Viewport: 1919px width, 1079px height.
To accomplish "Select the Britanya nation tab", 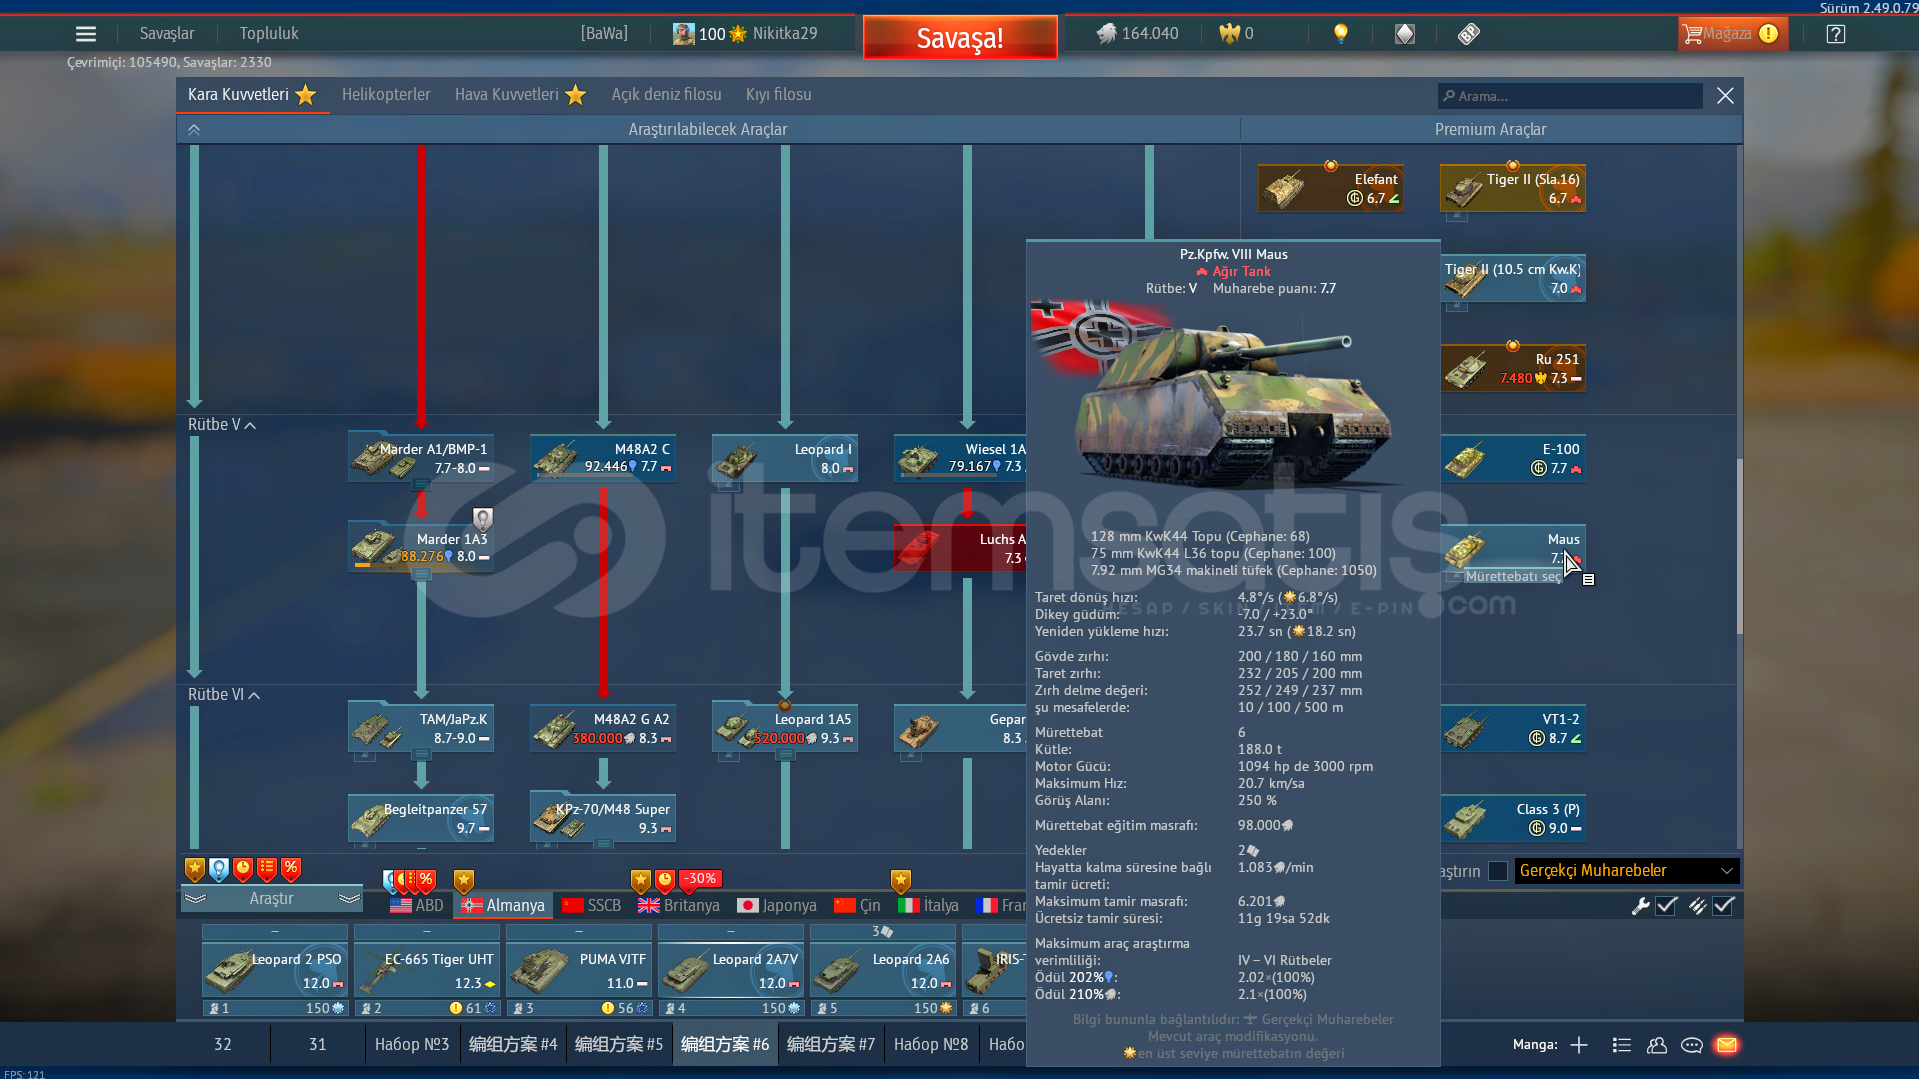I will coord(679,906).
